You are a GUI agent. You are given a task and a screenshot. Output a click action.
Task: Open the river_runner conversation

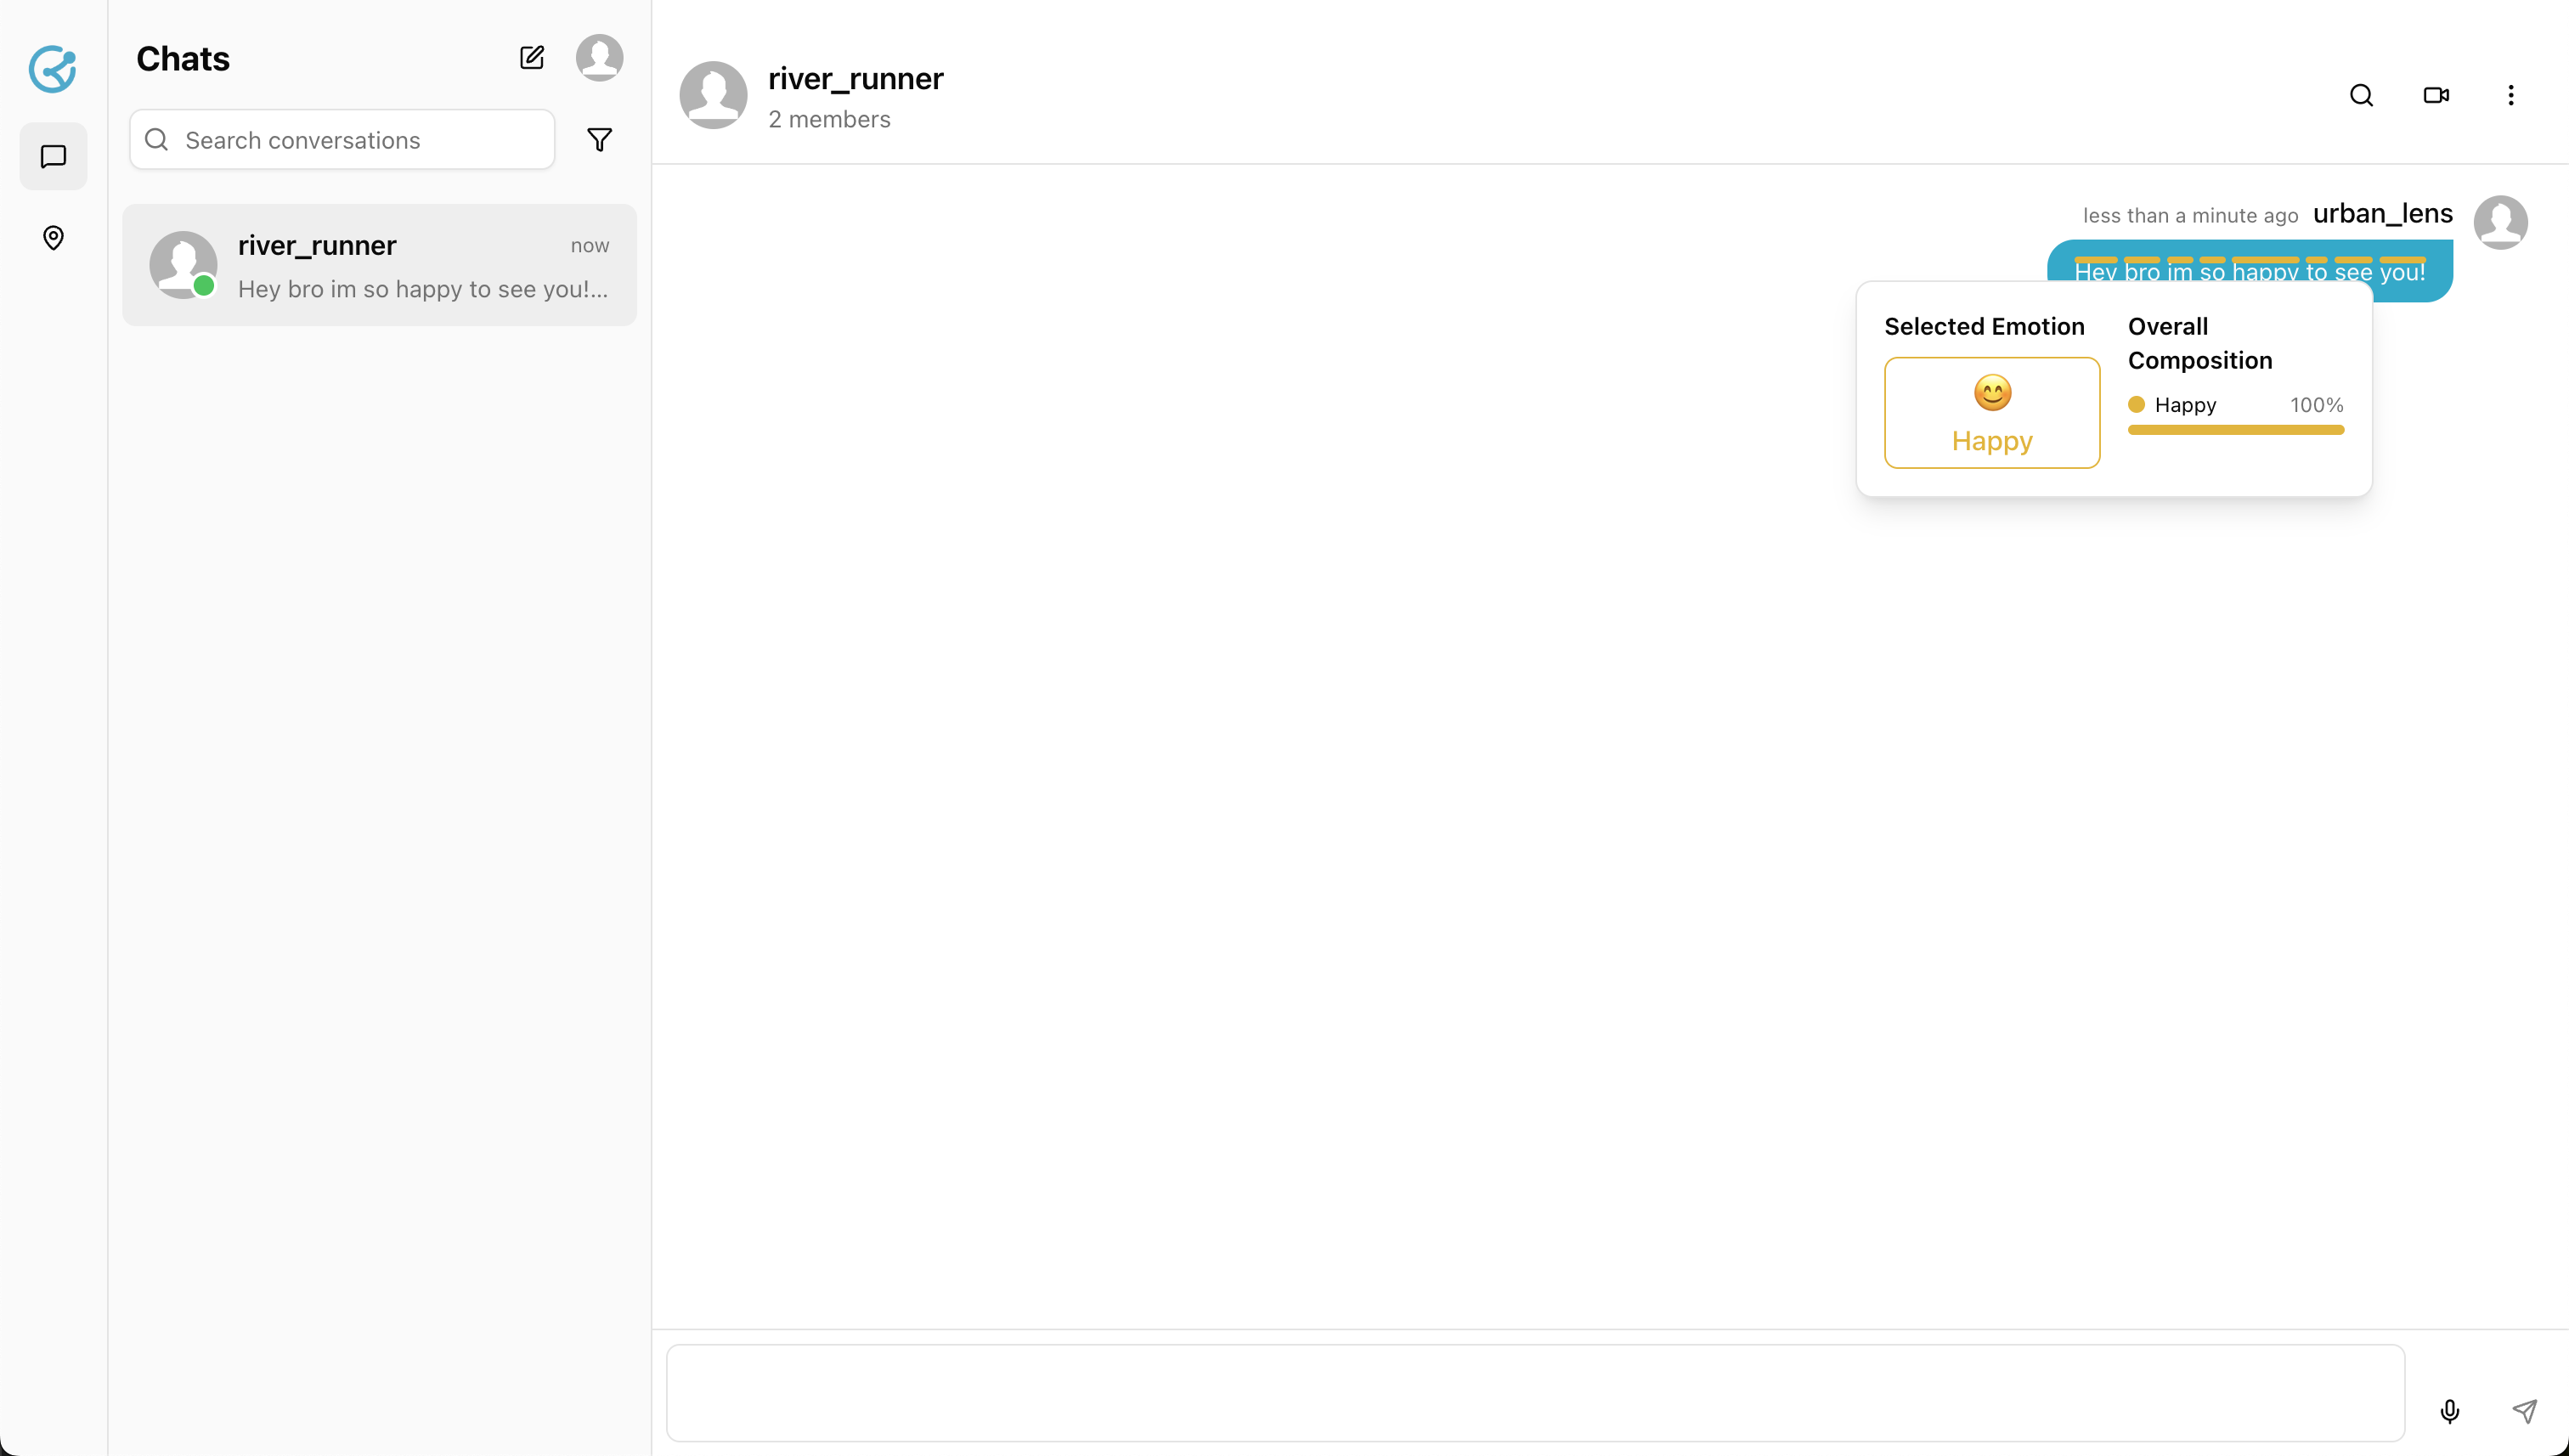pos(379,265)
